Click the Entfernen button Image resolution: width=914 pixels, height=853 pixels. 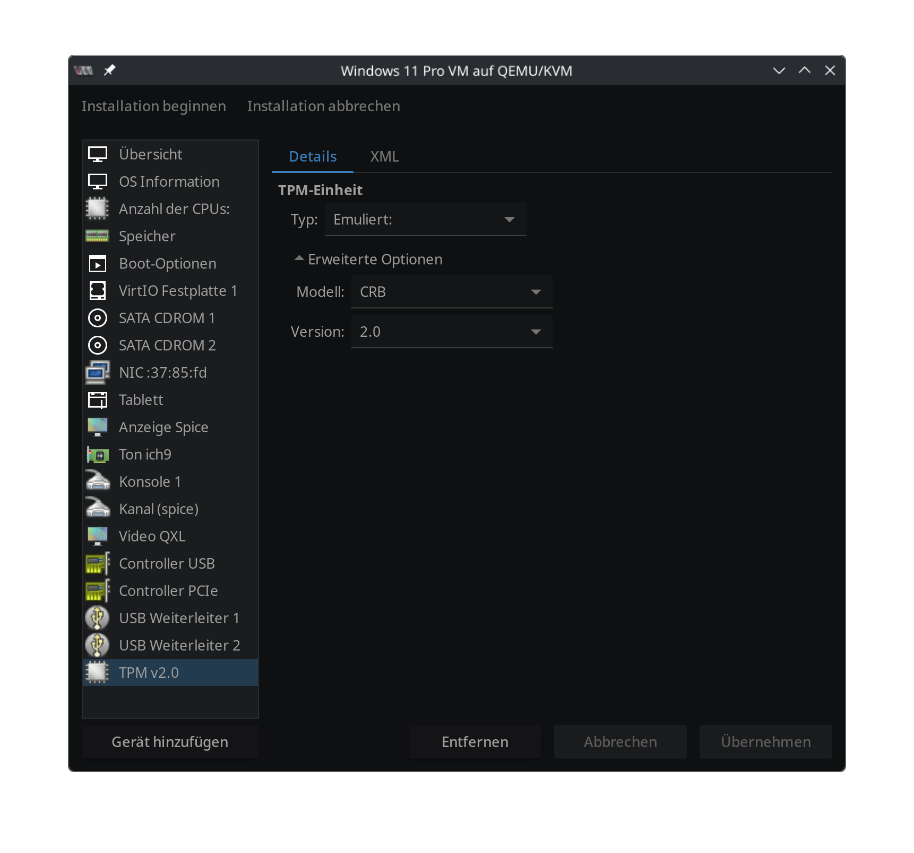[x=475, y=742]
